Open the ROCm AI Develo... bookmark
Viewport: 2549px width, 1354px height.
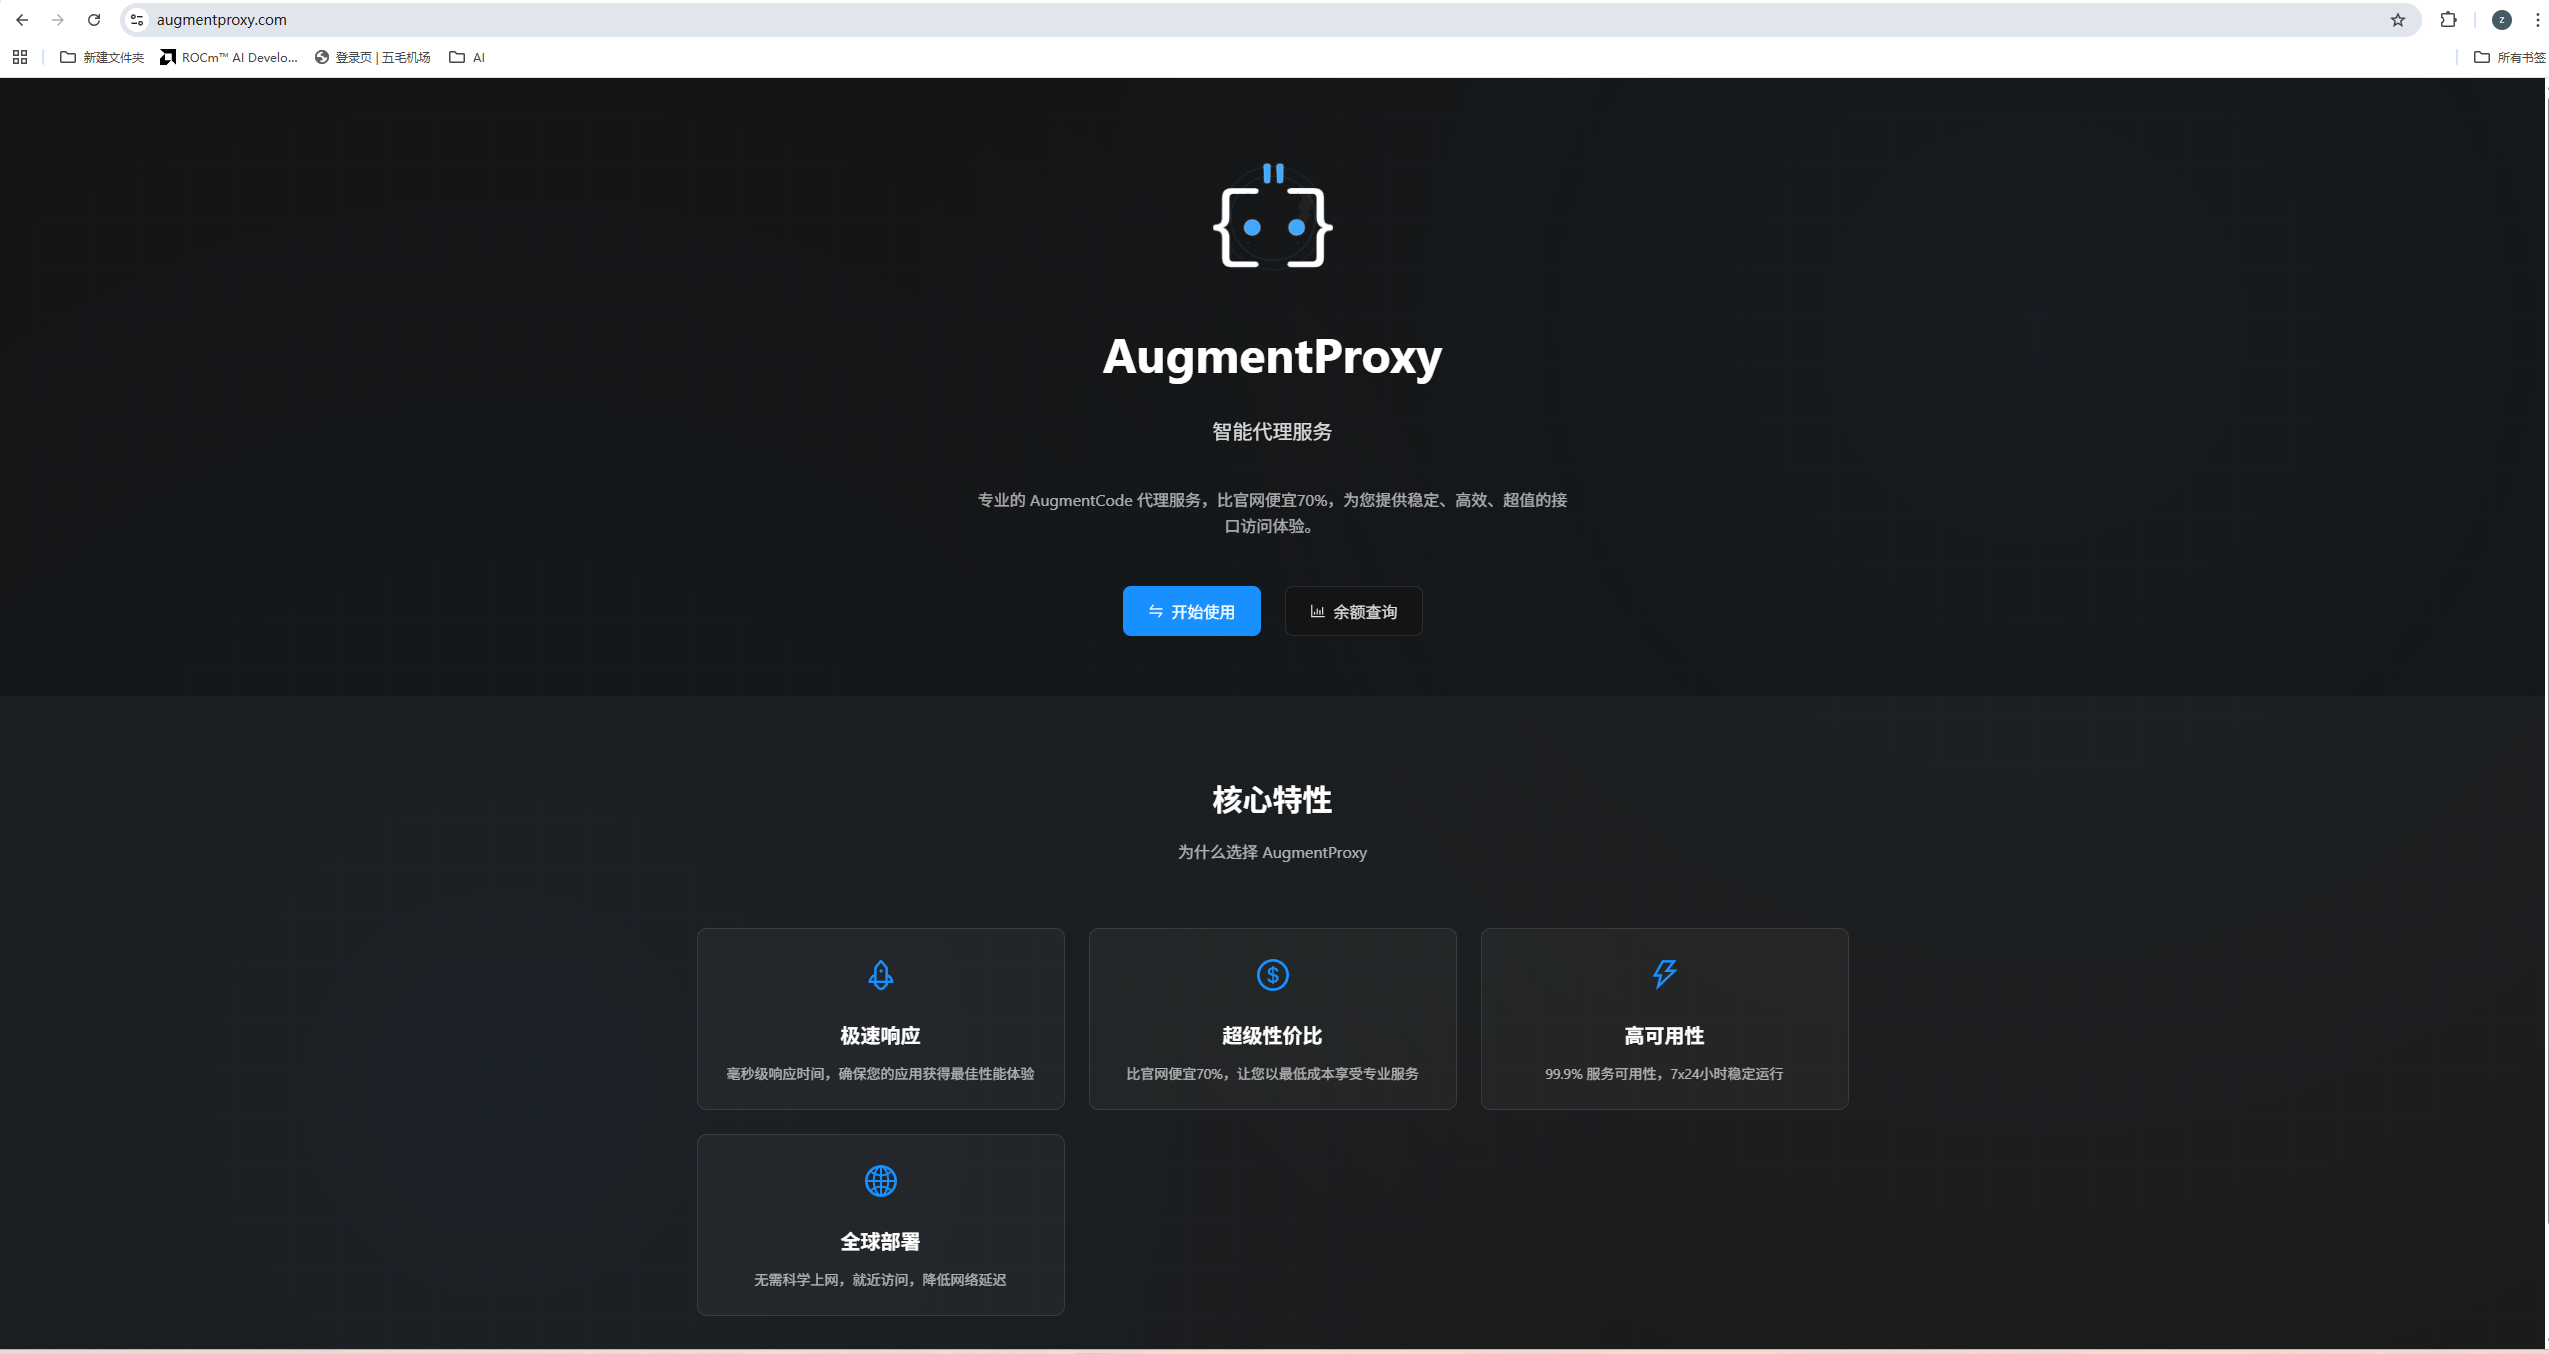point(229,57)
